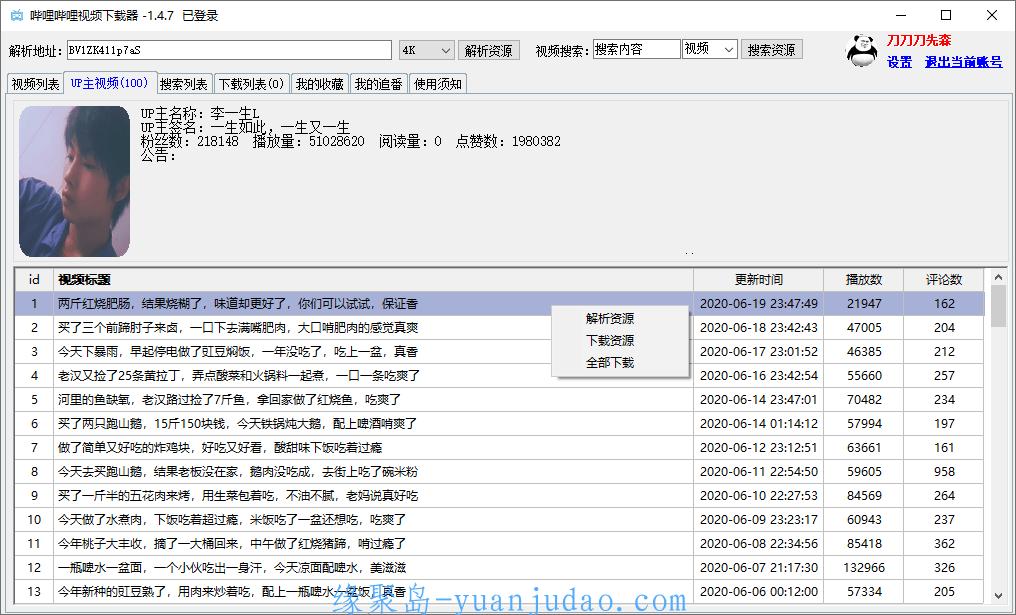Open the 我的收藏 tab
This screenshot has width=1016, height=615.
tap(319, 84)
